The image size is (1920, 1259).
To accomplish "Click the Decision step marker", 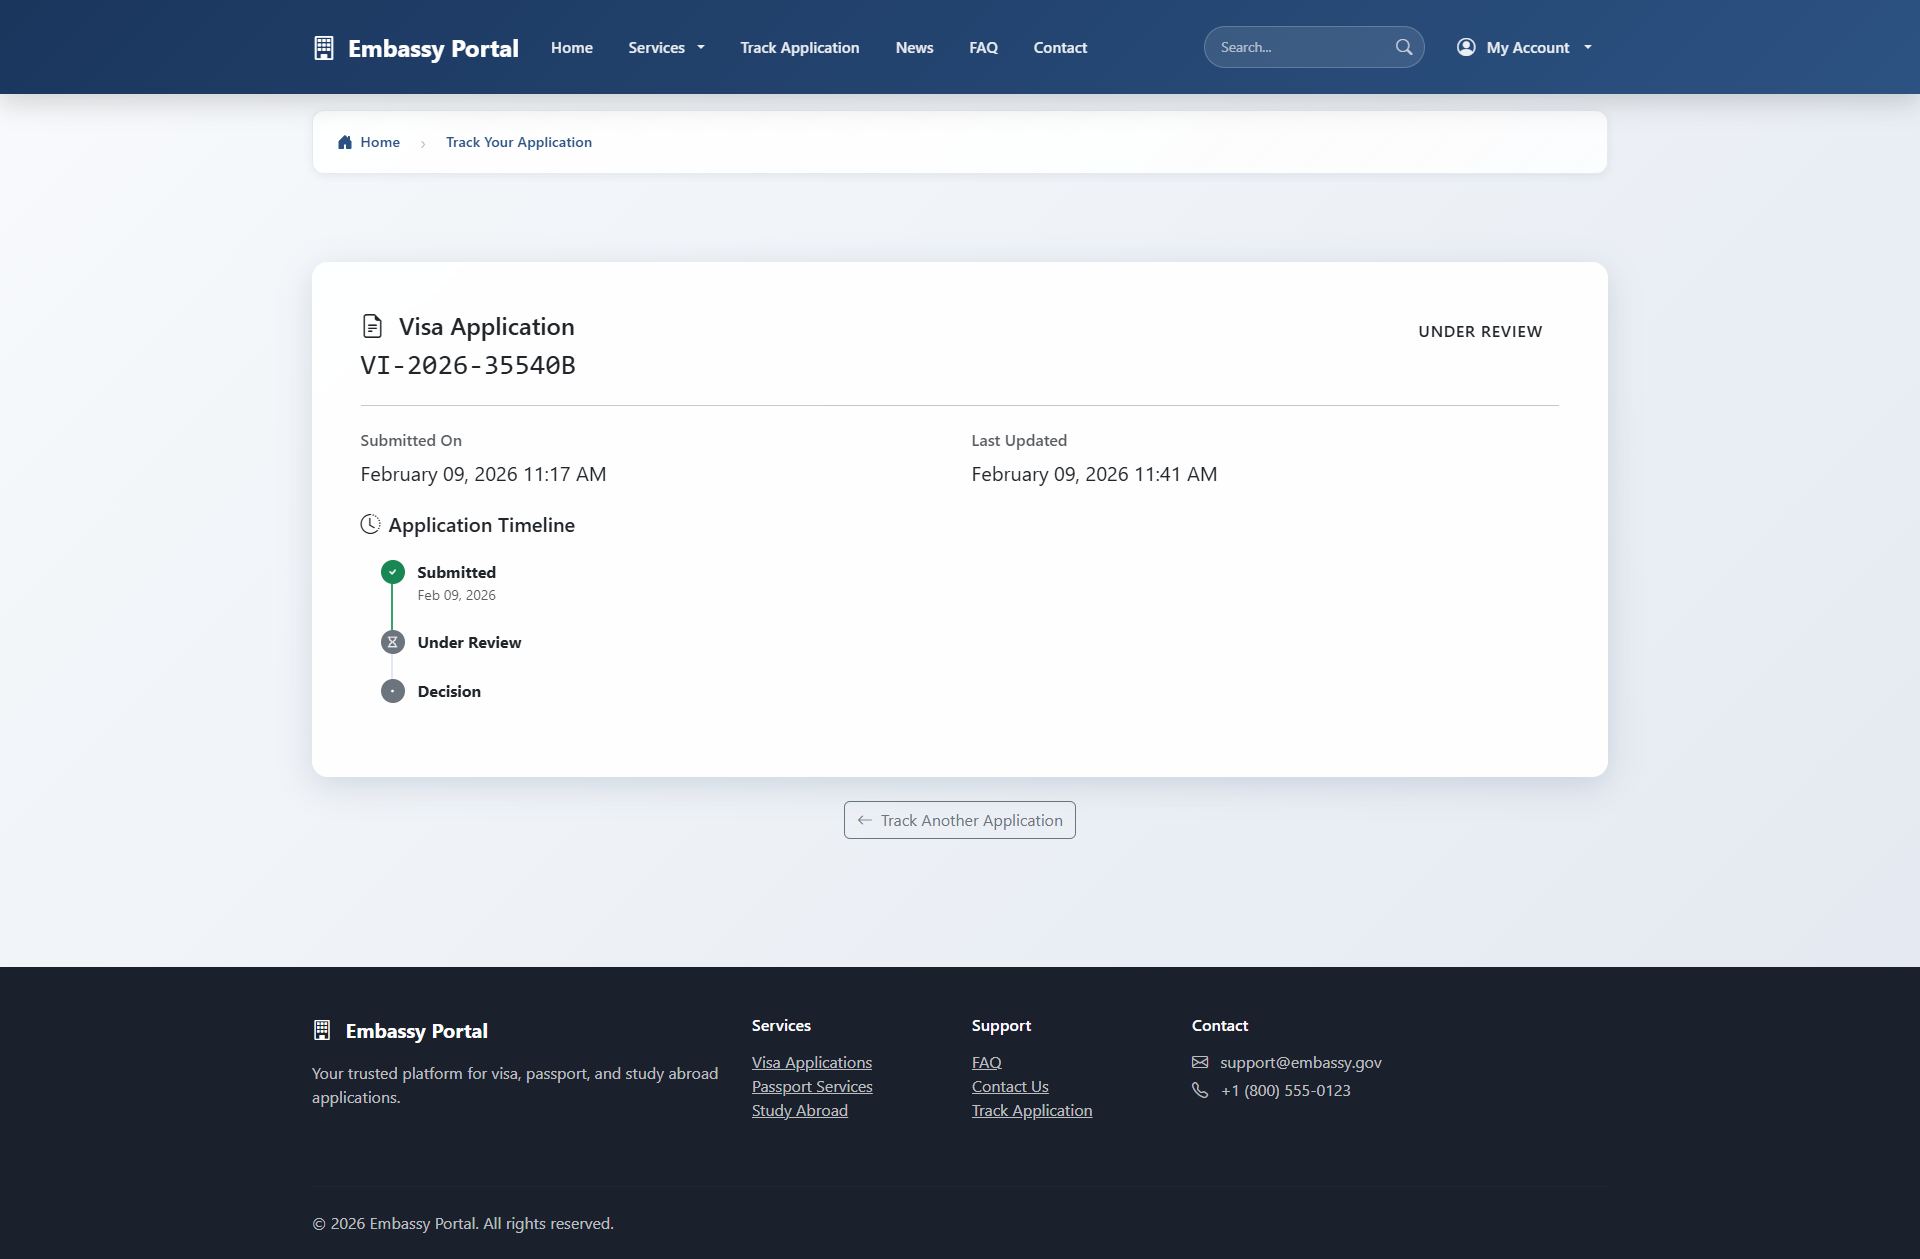I will [393, 691].
